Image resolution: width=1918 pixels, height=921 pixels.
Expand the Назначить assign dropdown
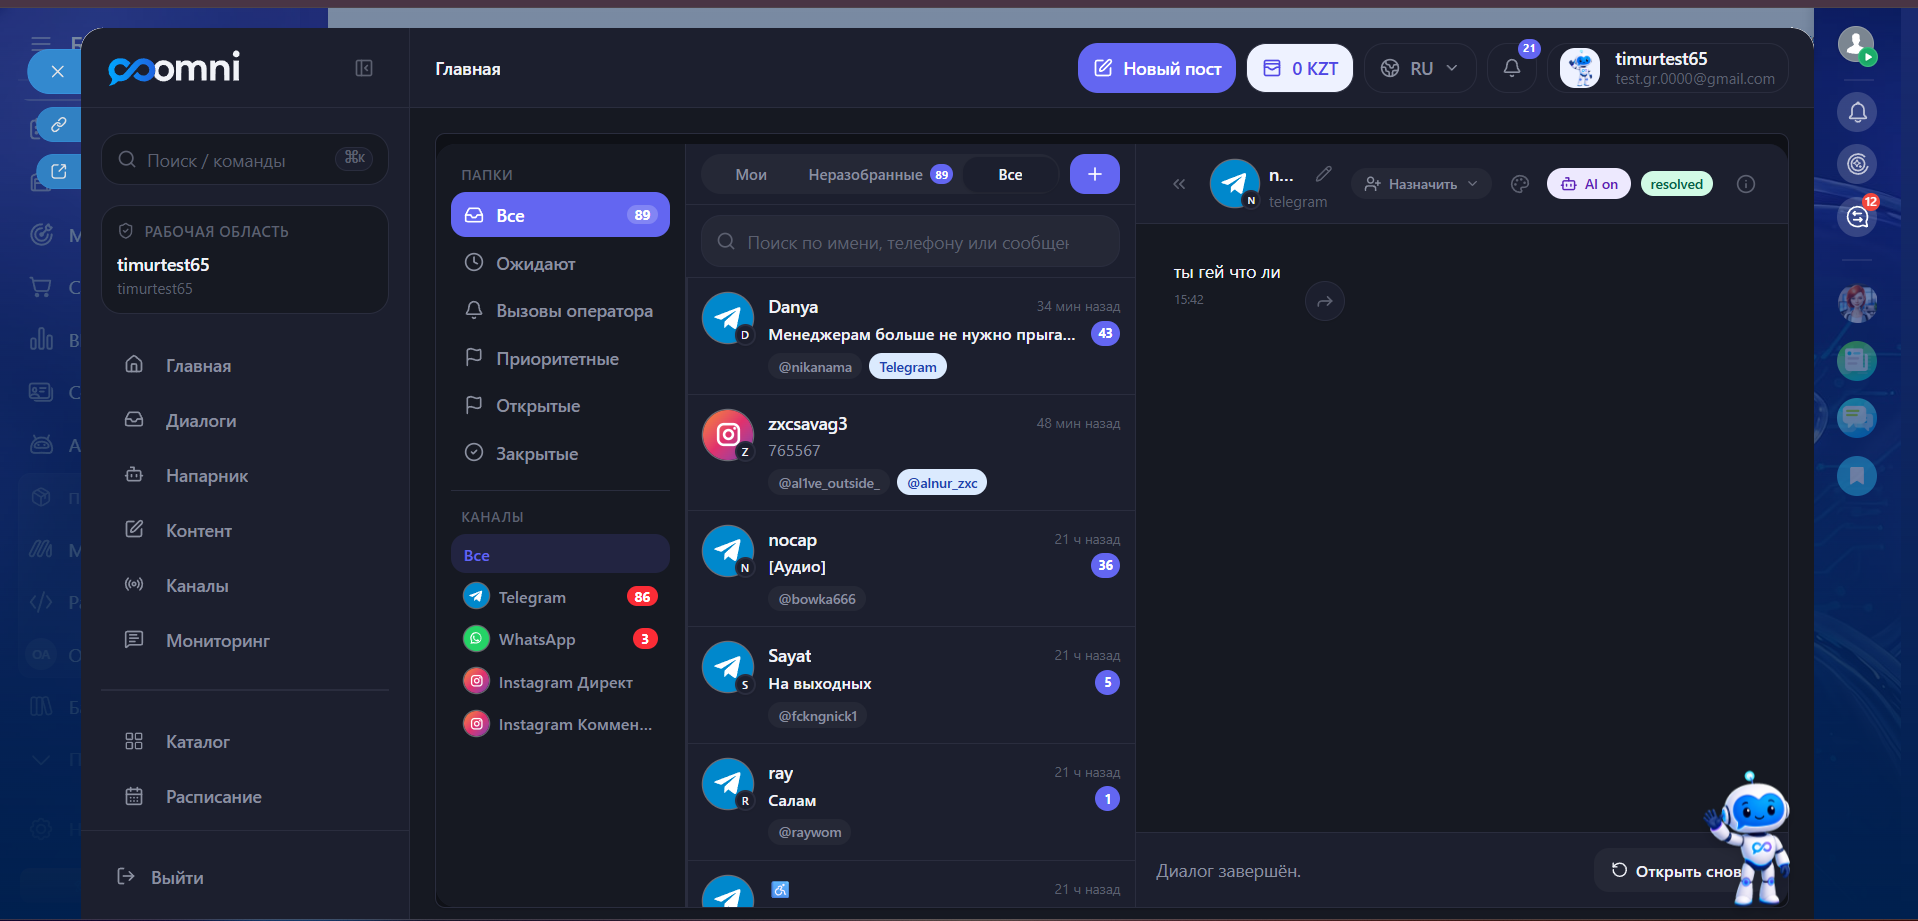(1421, 184)
